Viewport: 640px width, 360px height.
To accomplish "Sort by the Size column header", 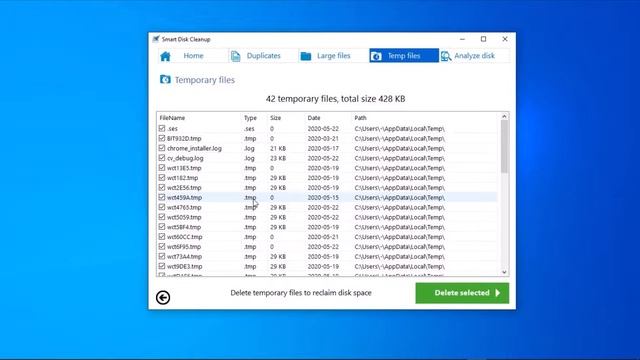I will (276, 118).
